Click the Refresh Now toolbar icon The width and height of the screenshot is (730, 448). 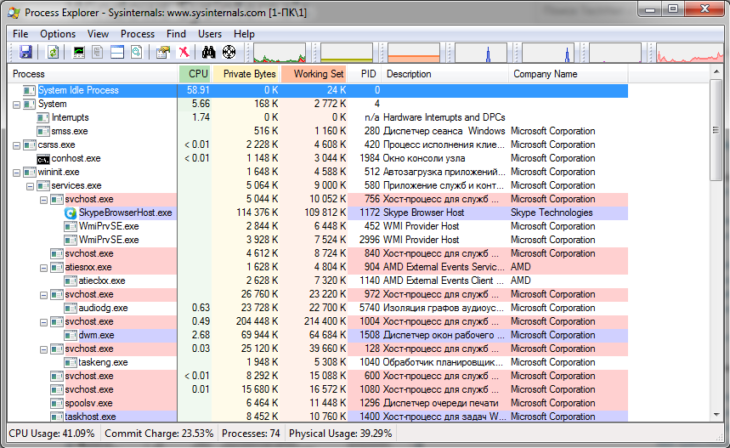point(53,52)
